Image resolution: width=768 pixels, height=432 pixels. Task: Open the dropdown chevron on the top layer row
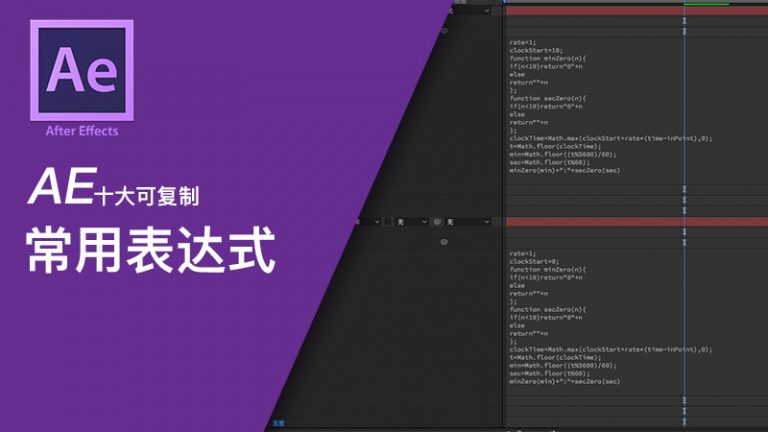pyautogui.click(x=486, y=11)
